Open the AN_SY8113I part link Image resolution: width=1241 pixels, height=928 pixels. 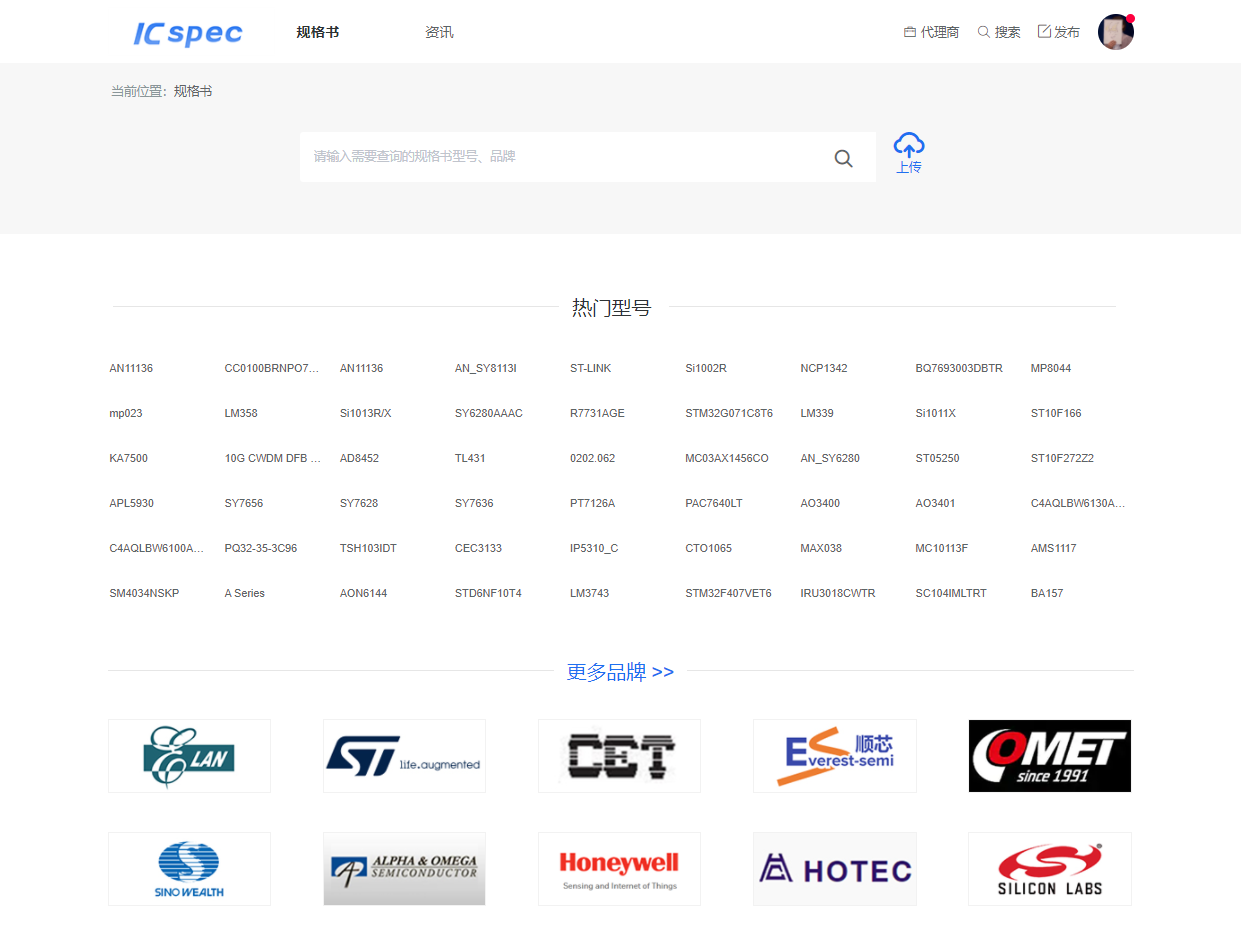[486, 368]
